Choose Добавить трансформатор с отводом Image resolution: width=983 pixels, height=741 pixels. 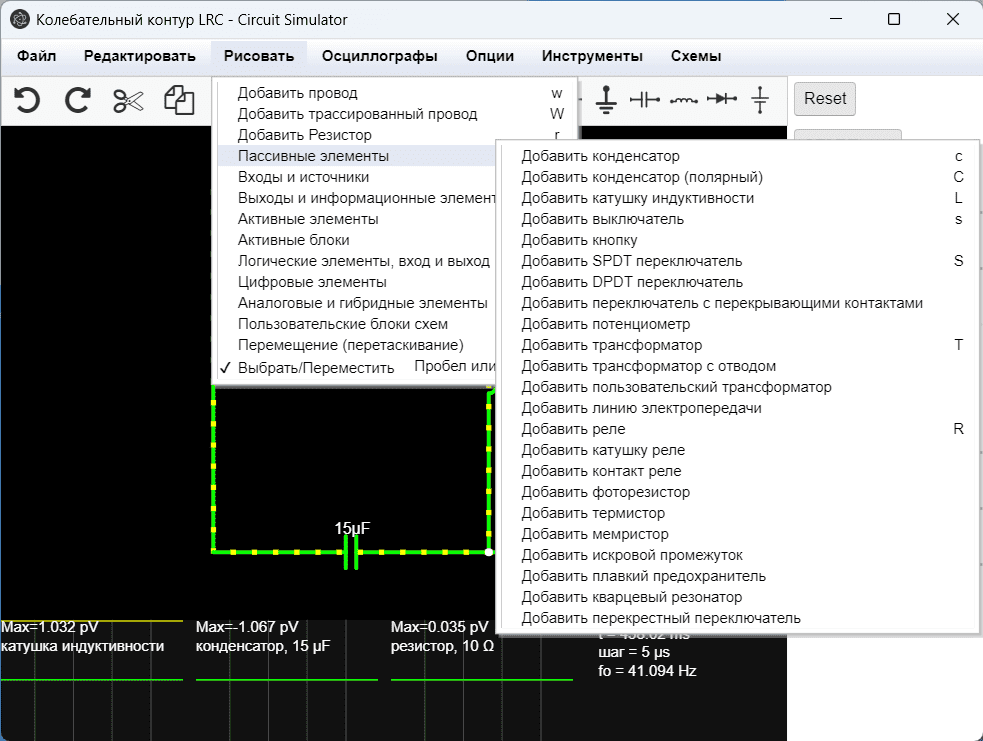pos(739,366)
